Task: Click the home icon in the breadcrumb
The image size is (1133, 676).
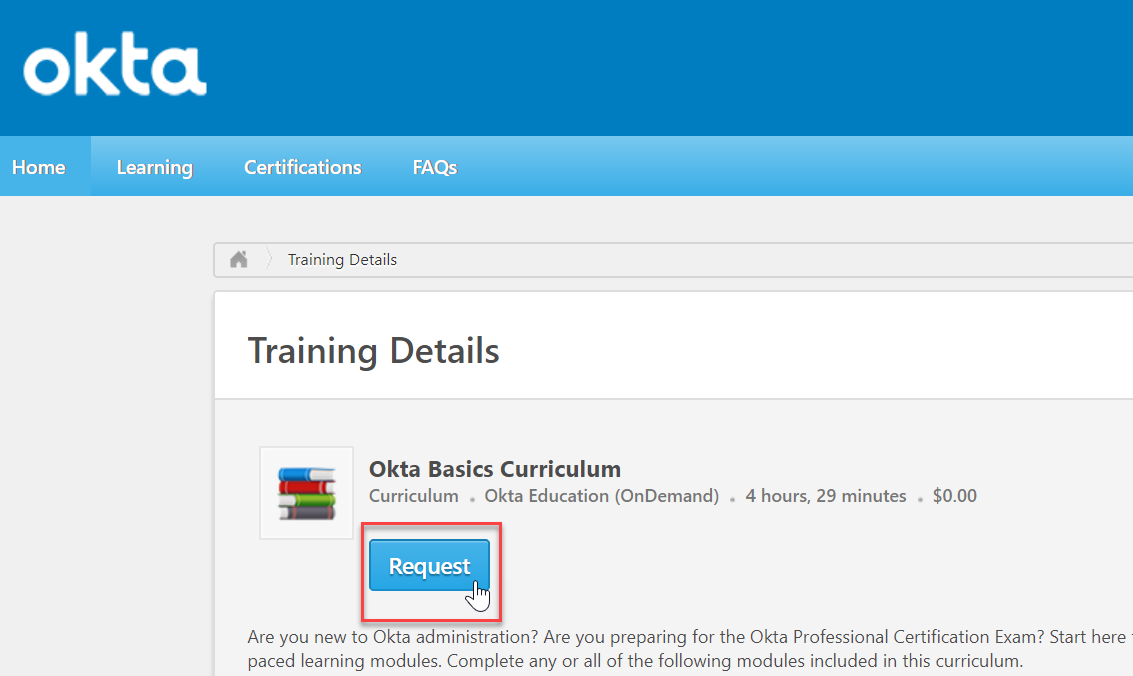Action: 239,260
